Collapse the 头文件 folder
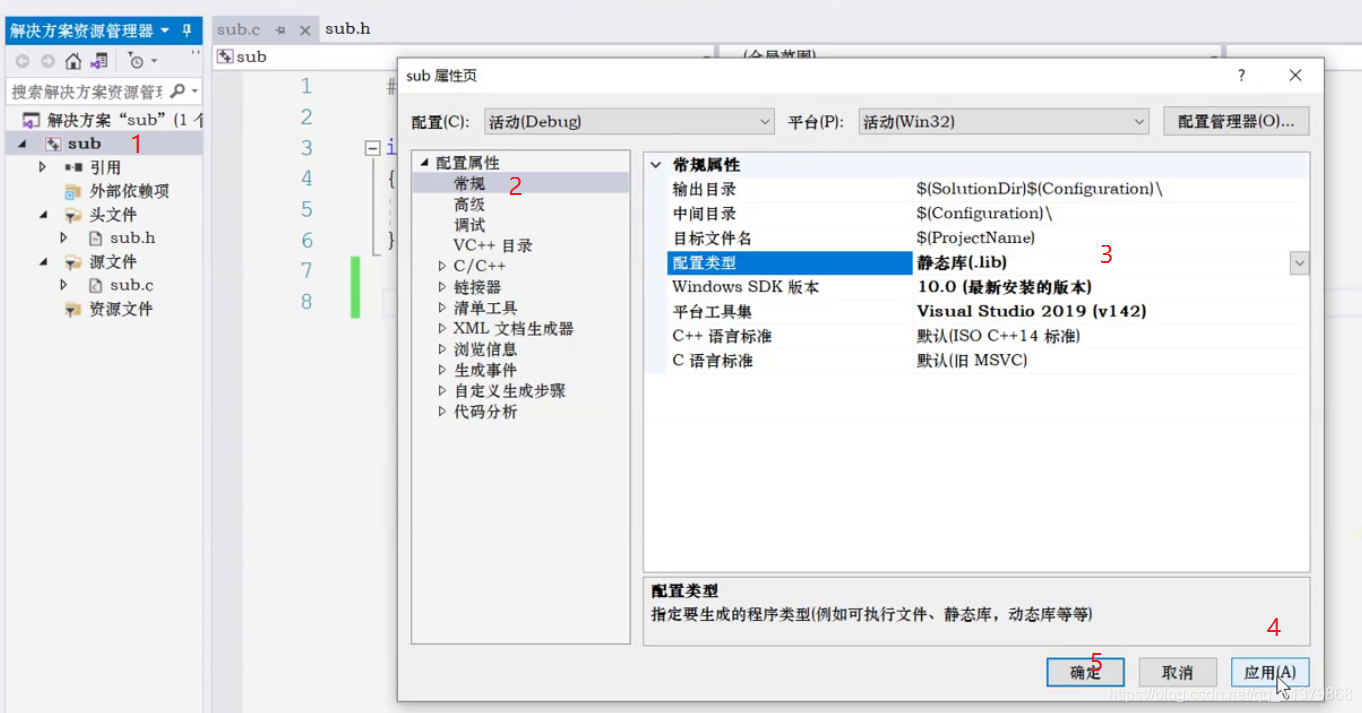Viewport: 1362px width, 713px height. coord(44,214)
